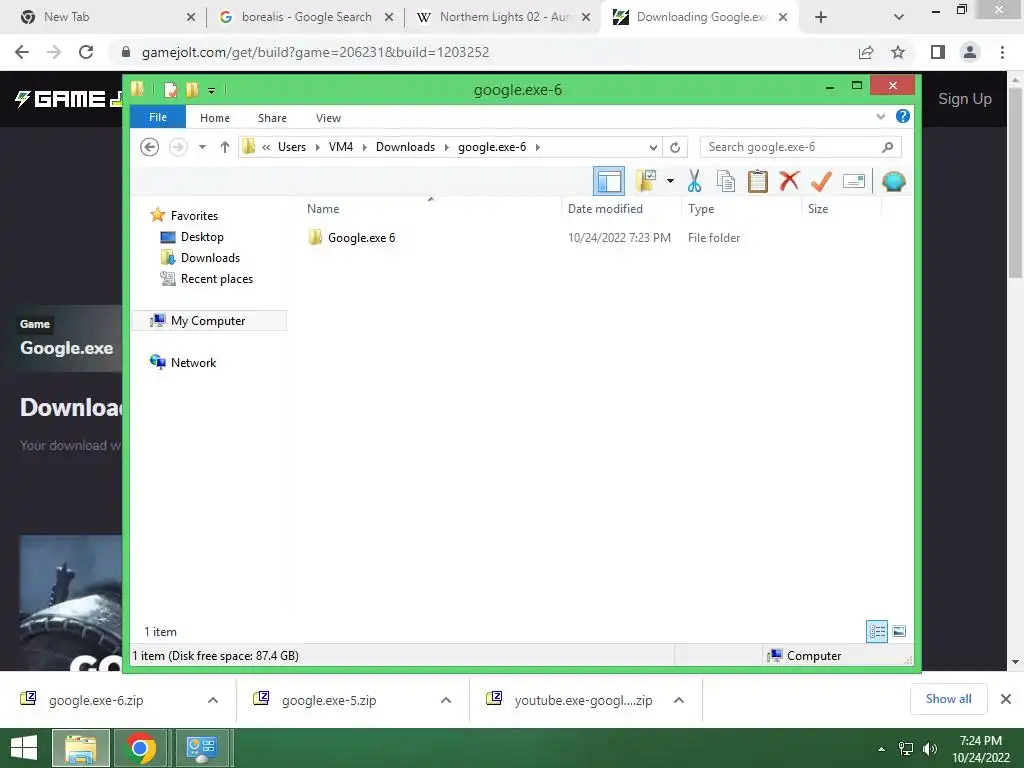Click Properties icon in Explorer title bar

(x=170, y=89)
